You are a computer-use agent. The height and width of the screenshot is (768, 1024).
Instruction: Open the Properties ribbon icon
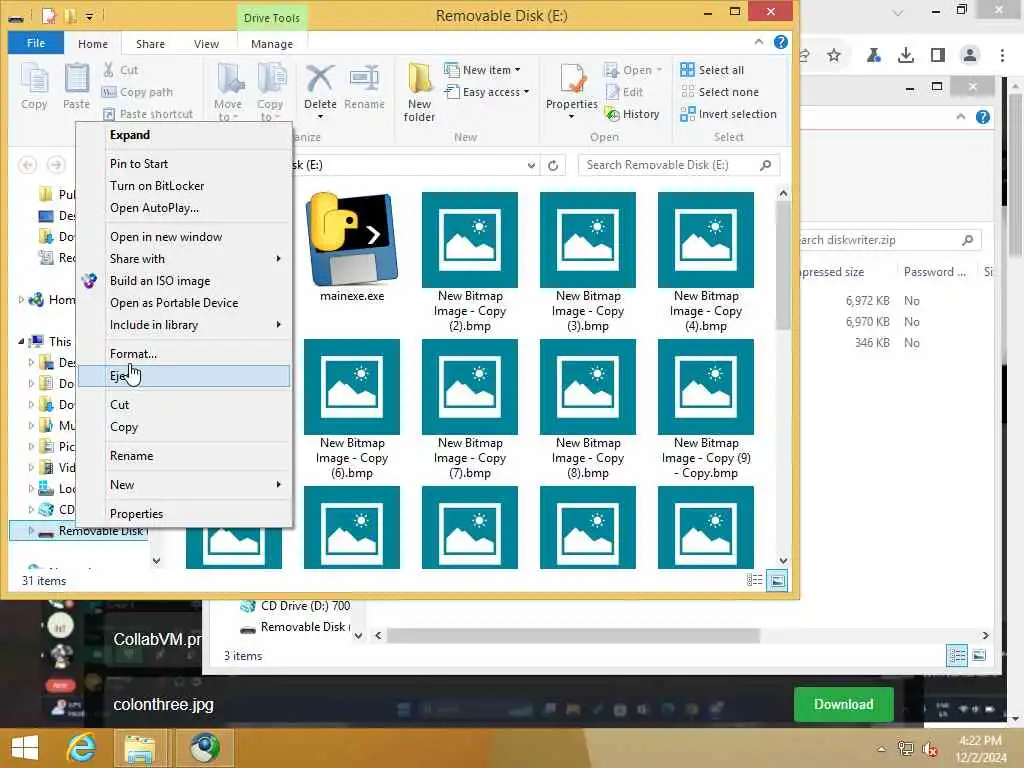[571, 80]
